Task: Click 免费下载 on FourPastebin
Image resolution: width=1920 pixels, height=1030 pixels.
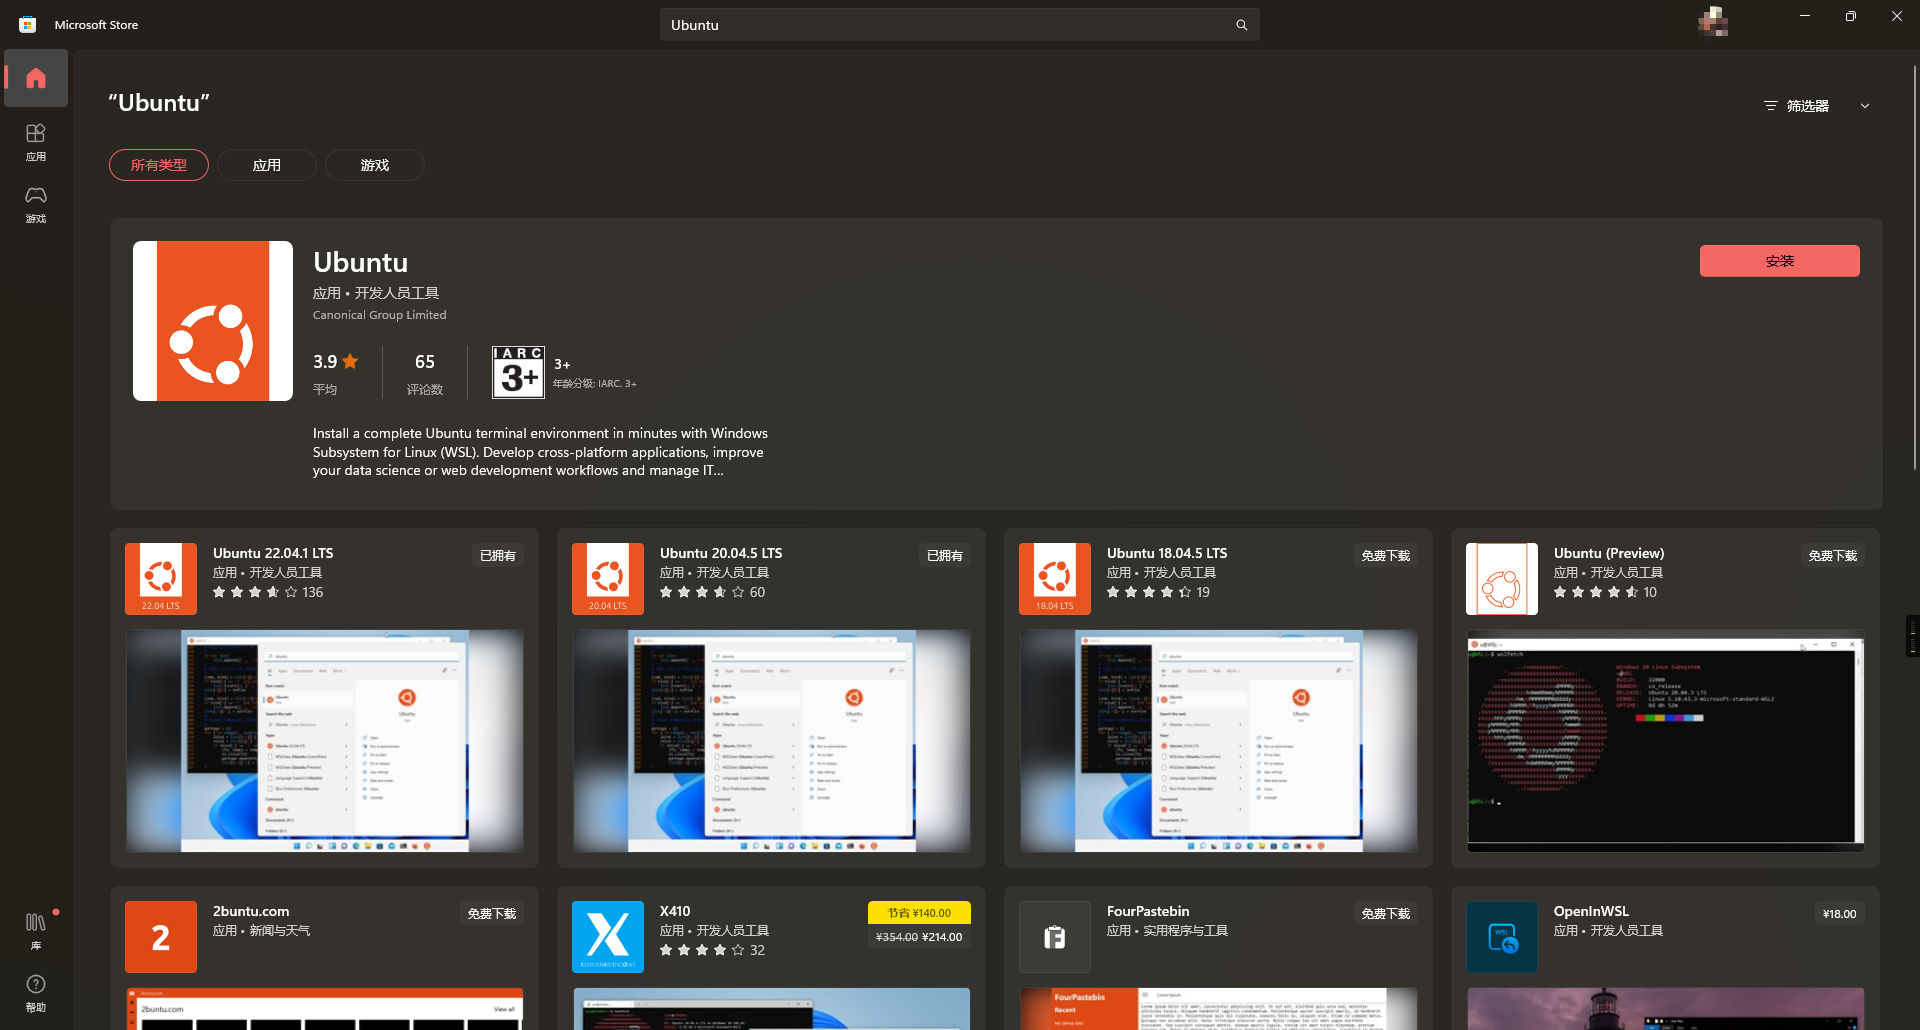Action: coord(1386,914)
